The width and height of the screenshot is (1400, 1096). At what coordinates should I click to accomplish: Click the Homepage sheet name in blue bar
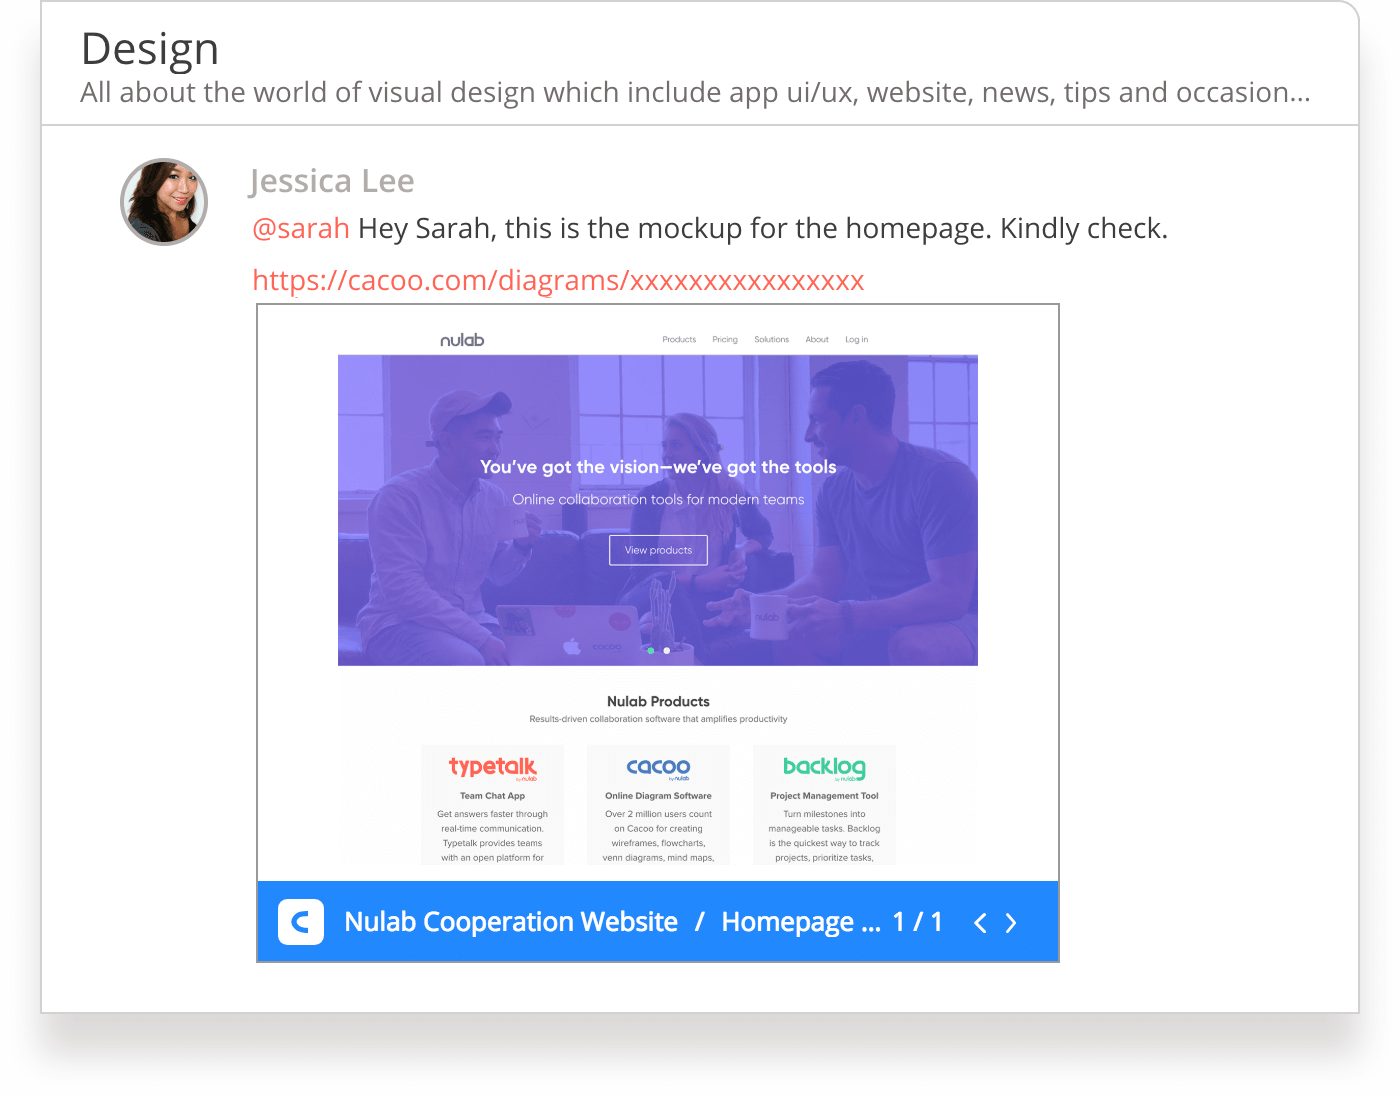(801, 922)
